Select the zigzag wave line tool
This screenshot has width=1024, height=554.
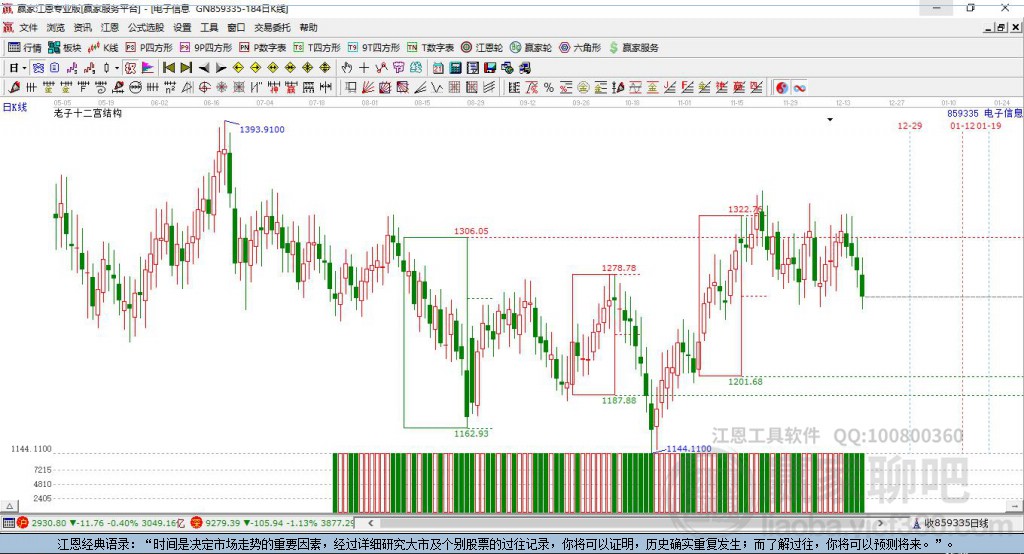click(437, 88)
